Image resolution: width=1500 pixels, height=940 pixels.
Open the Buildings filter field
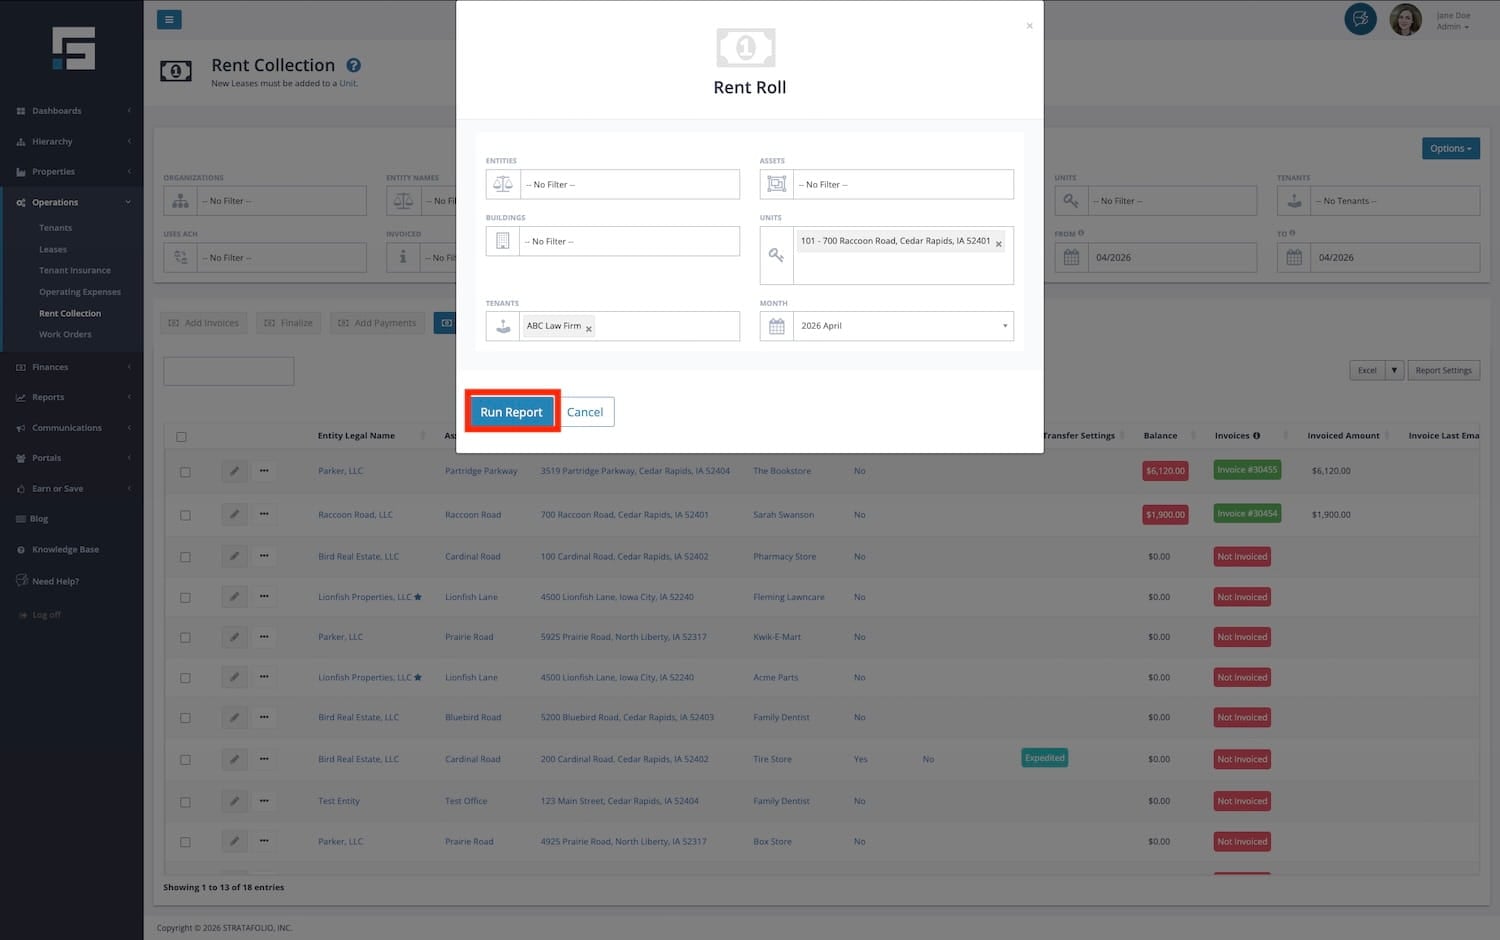(x=629, y=242)
